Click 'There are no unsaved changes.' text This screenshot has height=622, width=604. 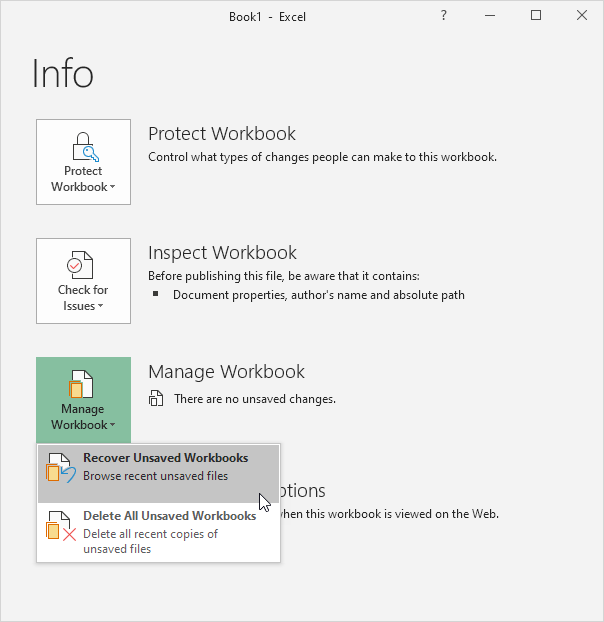pyautogui.click(x=255, y=399)
